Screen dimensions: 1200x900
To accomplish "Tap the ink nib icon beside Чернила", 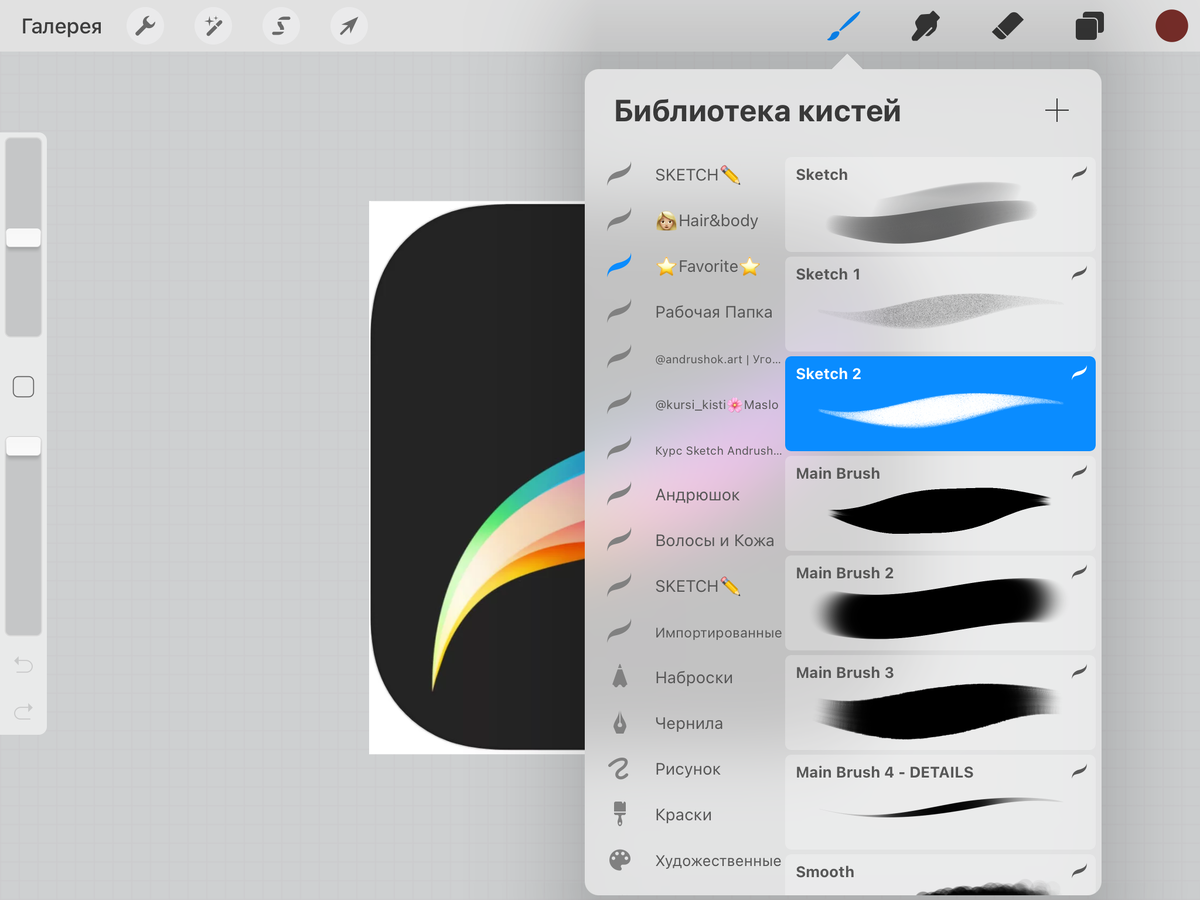I will pos(620,723).
